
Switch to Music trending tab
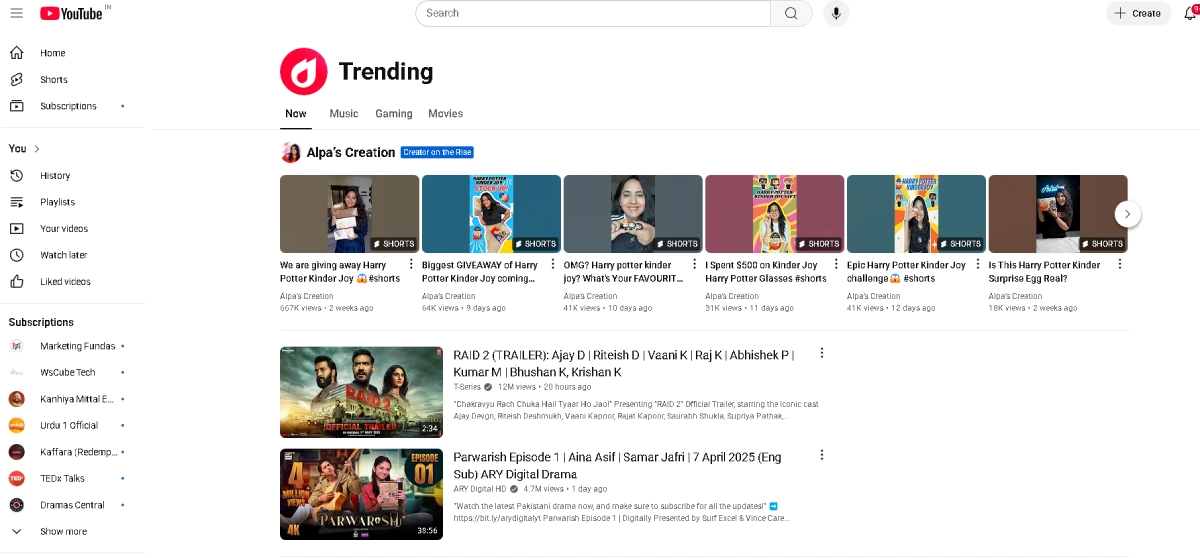coord(344,114)
